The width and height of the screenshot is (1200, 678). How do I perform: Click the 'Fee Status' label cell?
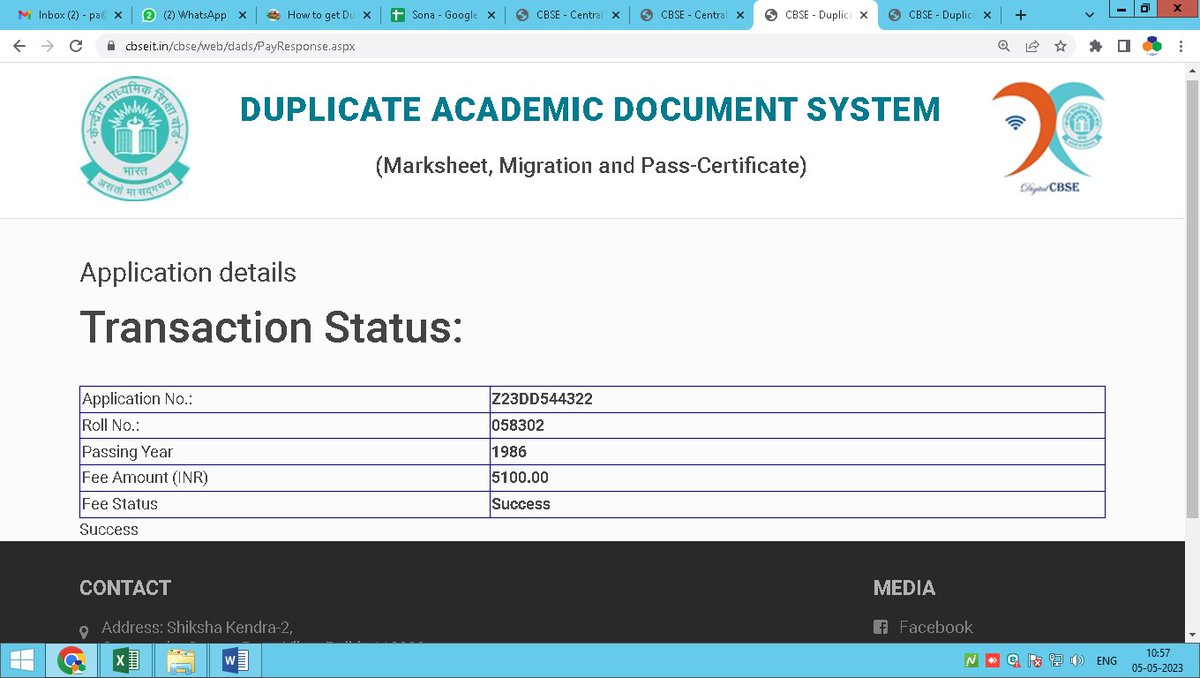point(284,504)
